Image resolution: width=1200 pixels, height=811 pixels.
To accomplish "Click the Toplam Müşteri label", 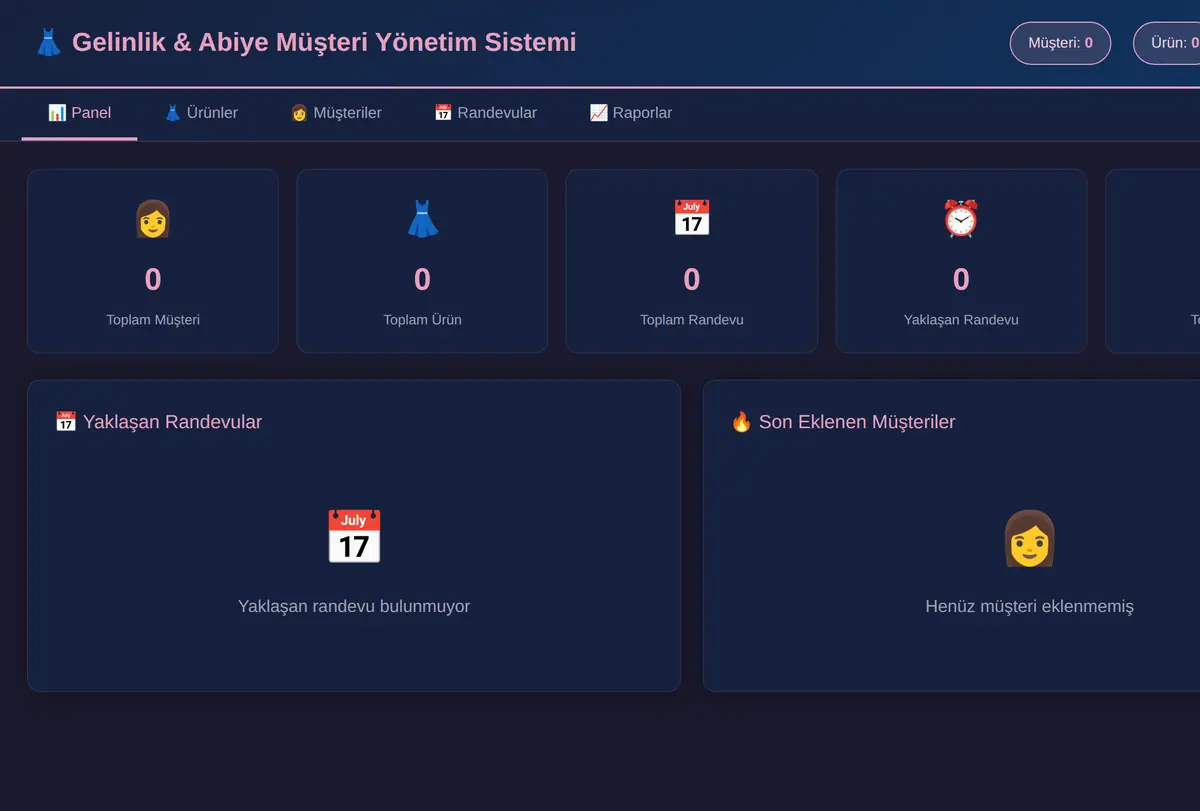I will click(x=153, y=320).
